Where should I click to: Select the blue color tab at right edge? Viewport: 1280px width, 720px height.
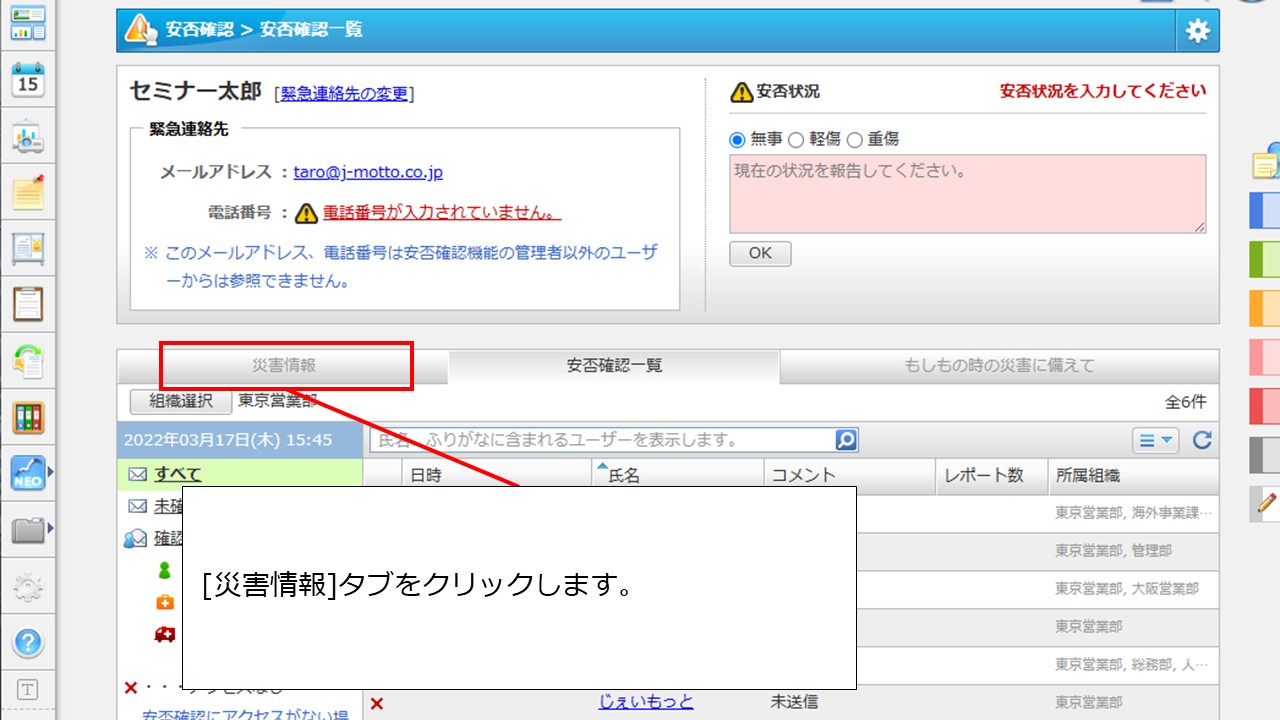coord(1266,211)
